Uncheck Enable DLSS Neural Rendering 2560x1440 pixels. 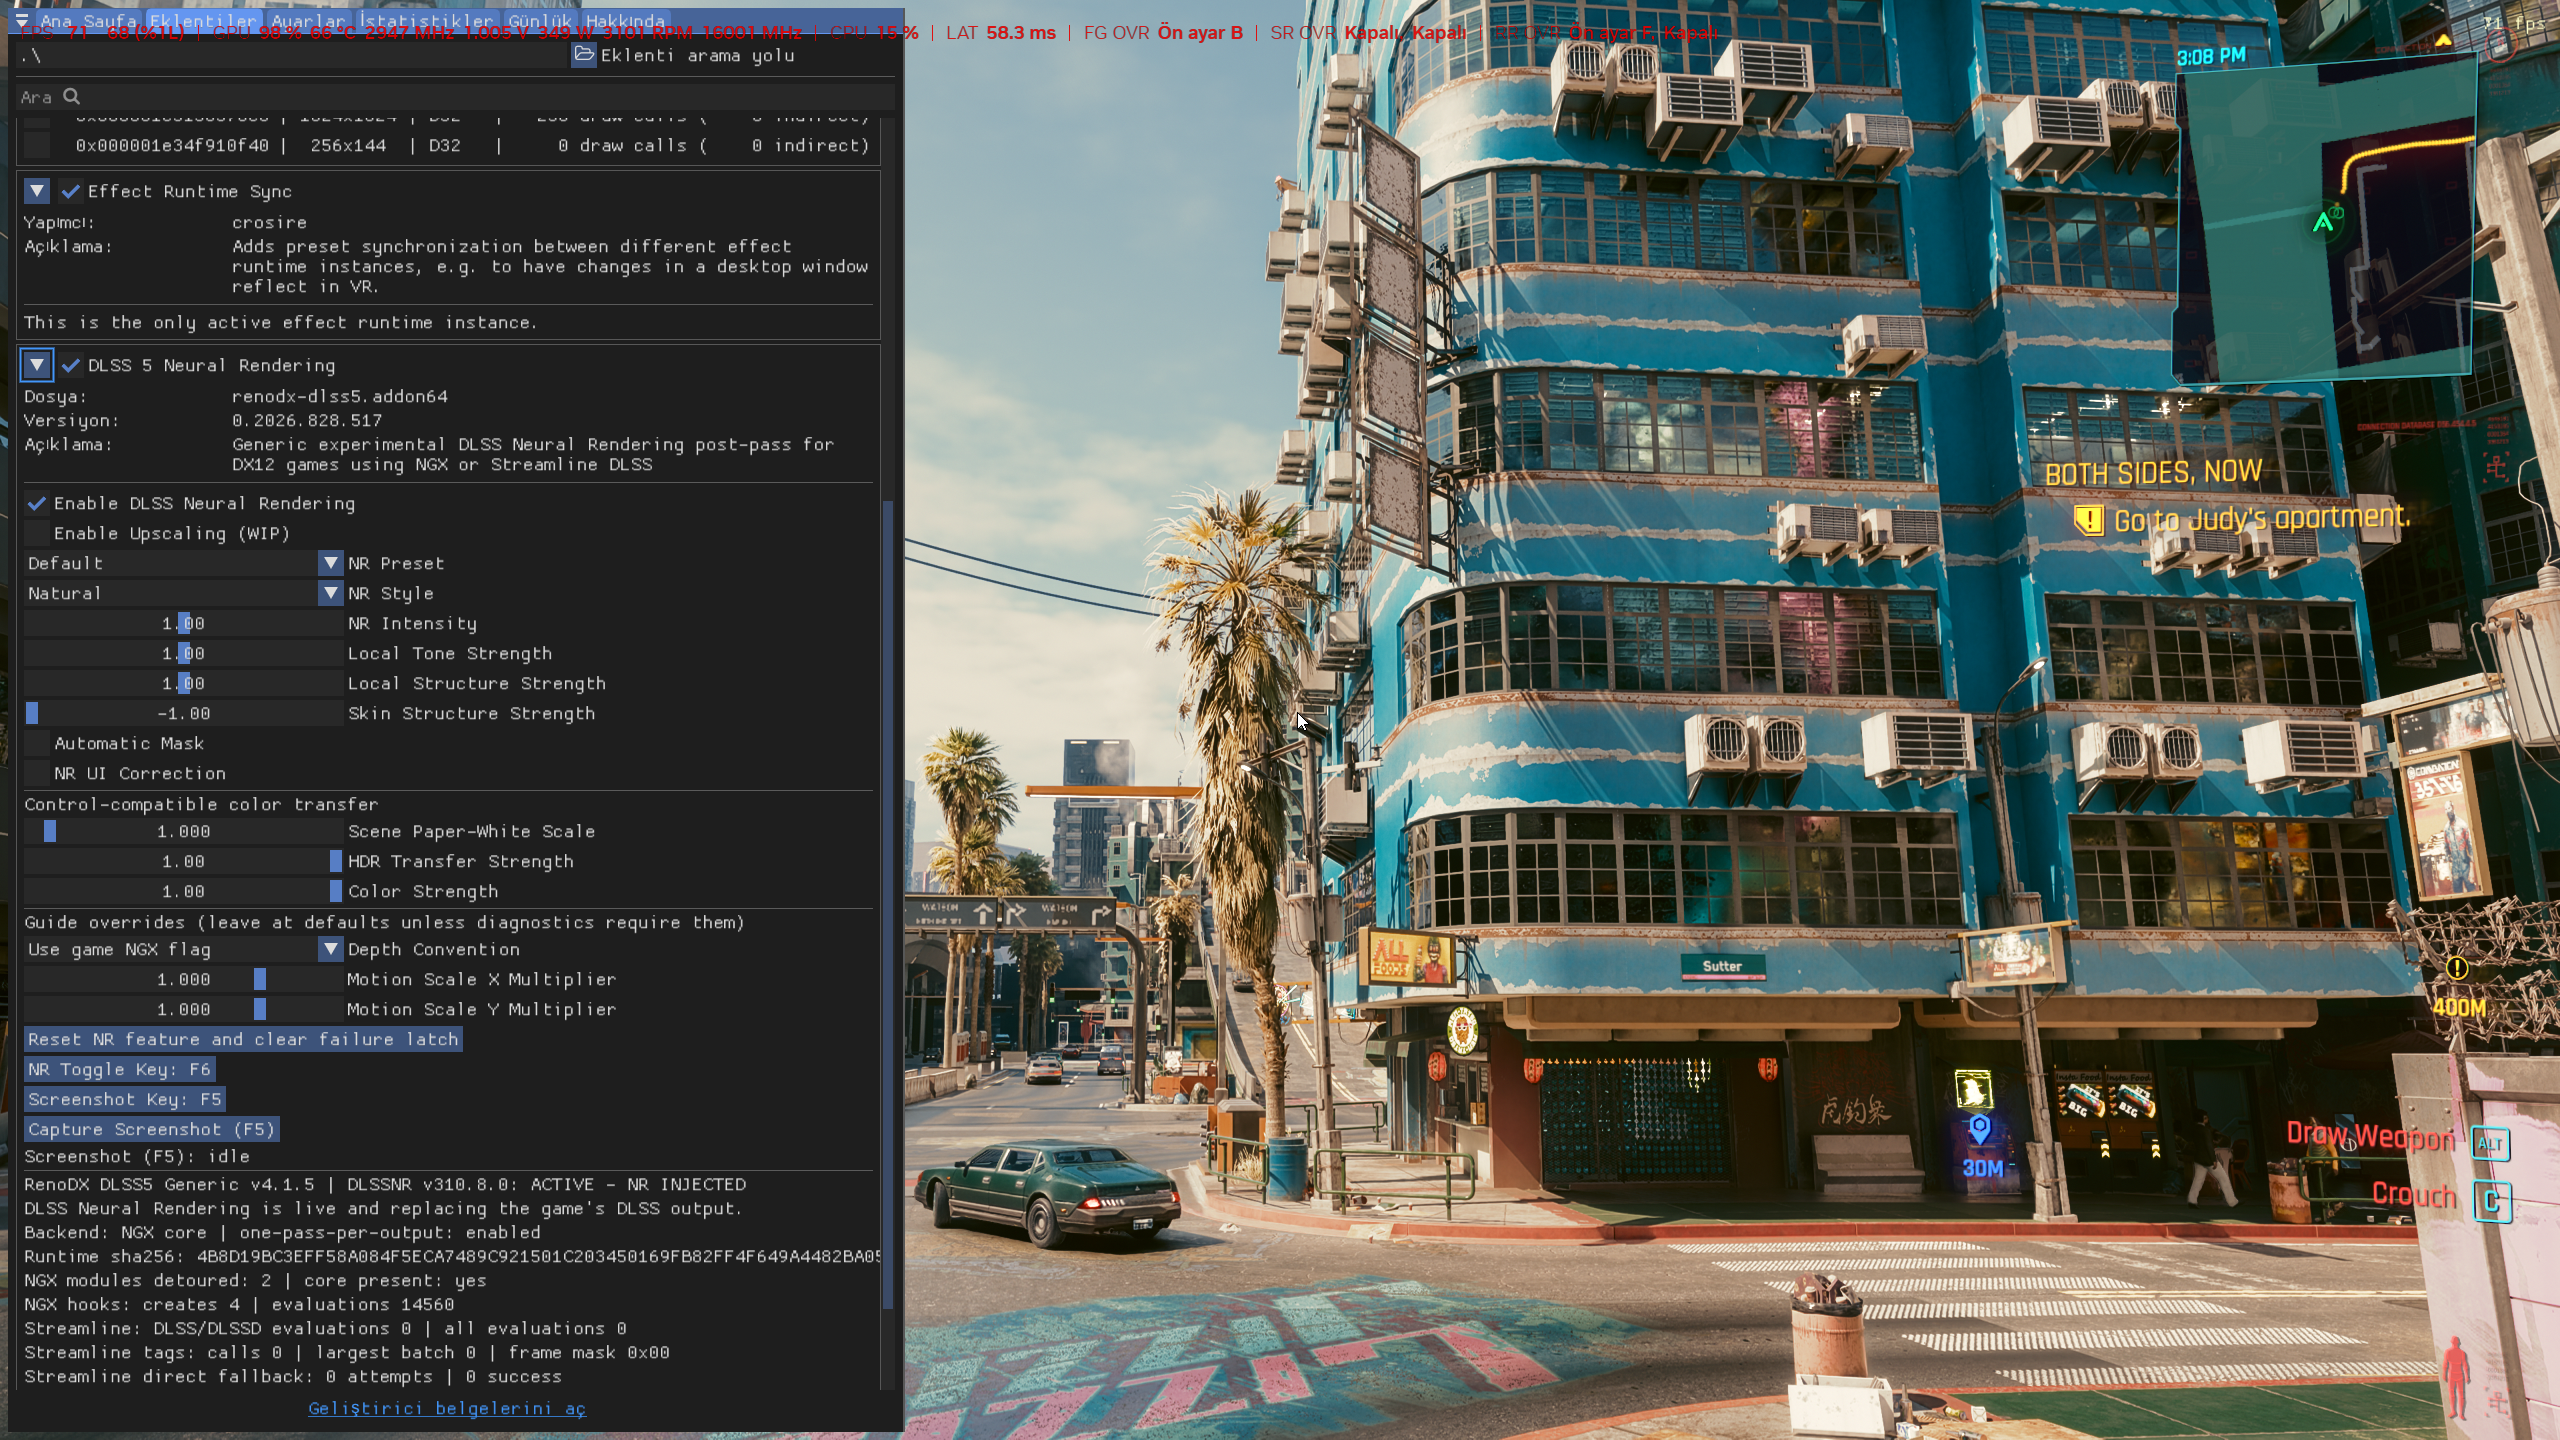pyautogui.click(x=37, y=503)
